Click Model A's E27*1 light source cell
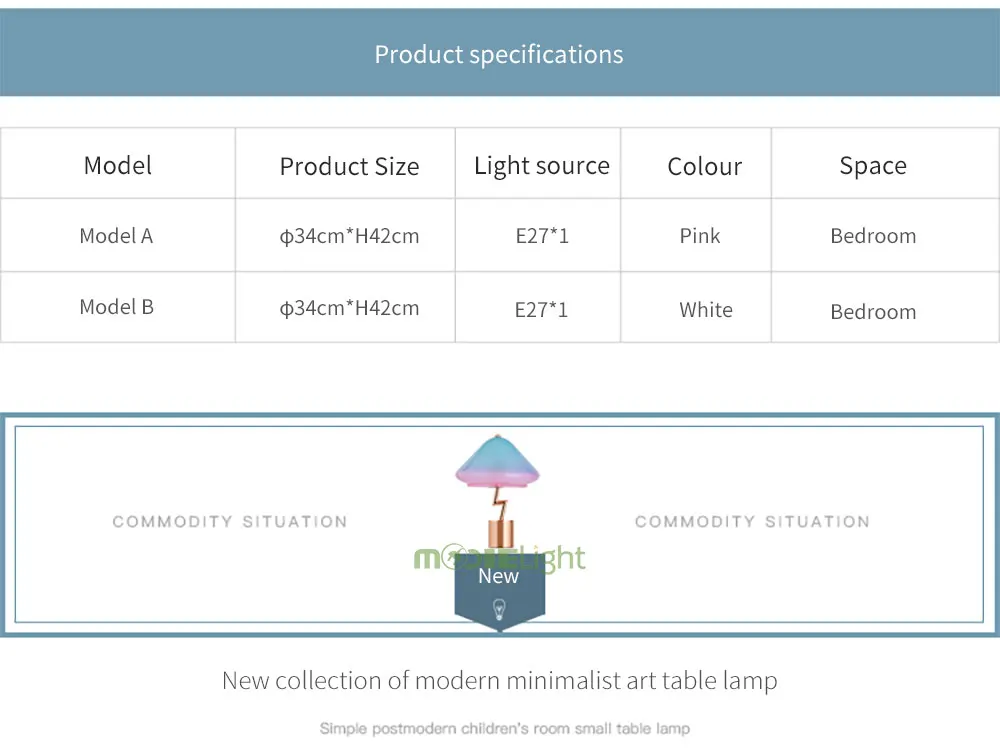1000x749 pixels. pyautogui.click(x=542, y=236)
